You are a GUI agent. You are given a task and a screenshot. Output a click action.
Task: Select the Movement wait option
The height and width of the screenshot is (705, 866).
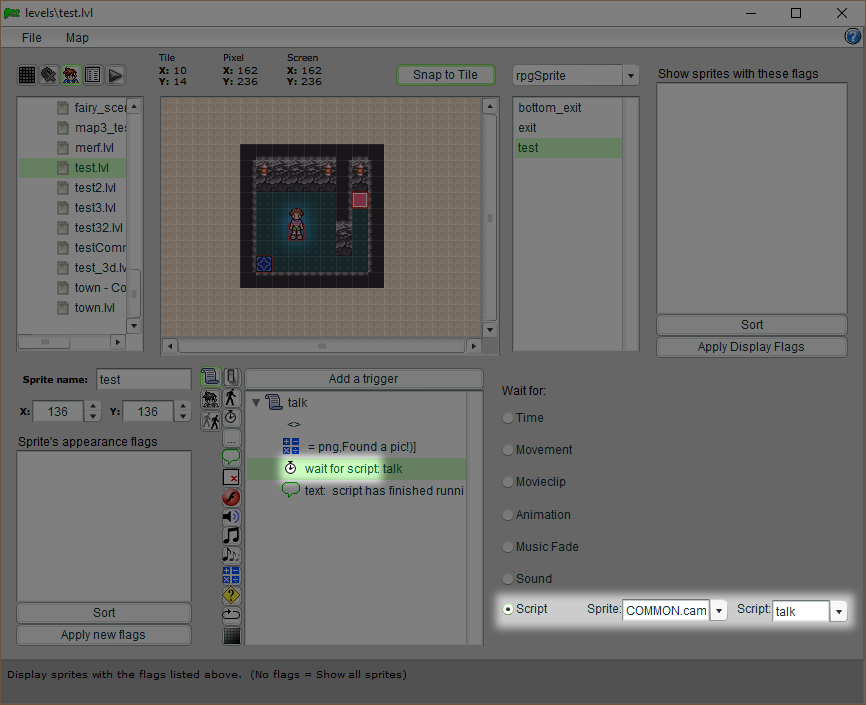pyautogui.click(x=509, y=450)
